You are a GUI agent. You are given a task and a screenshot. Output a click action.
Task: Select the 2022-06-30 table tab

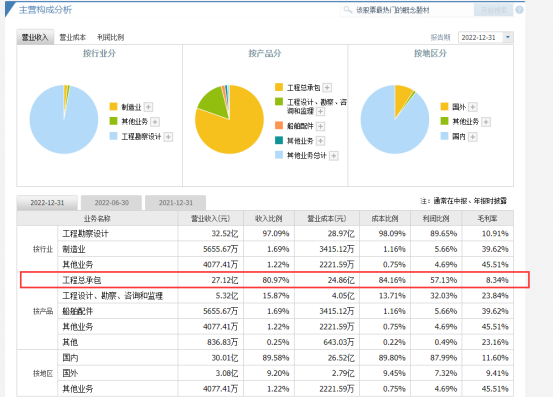pos(112,203)
